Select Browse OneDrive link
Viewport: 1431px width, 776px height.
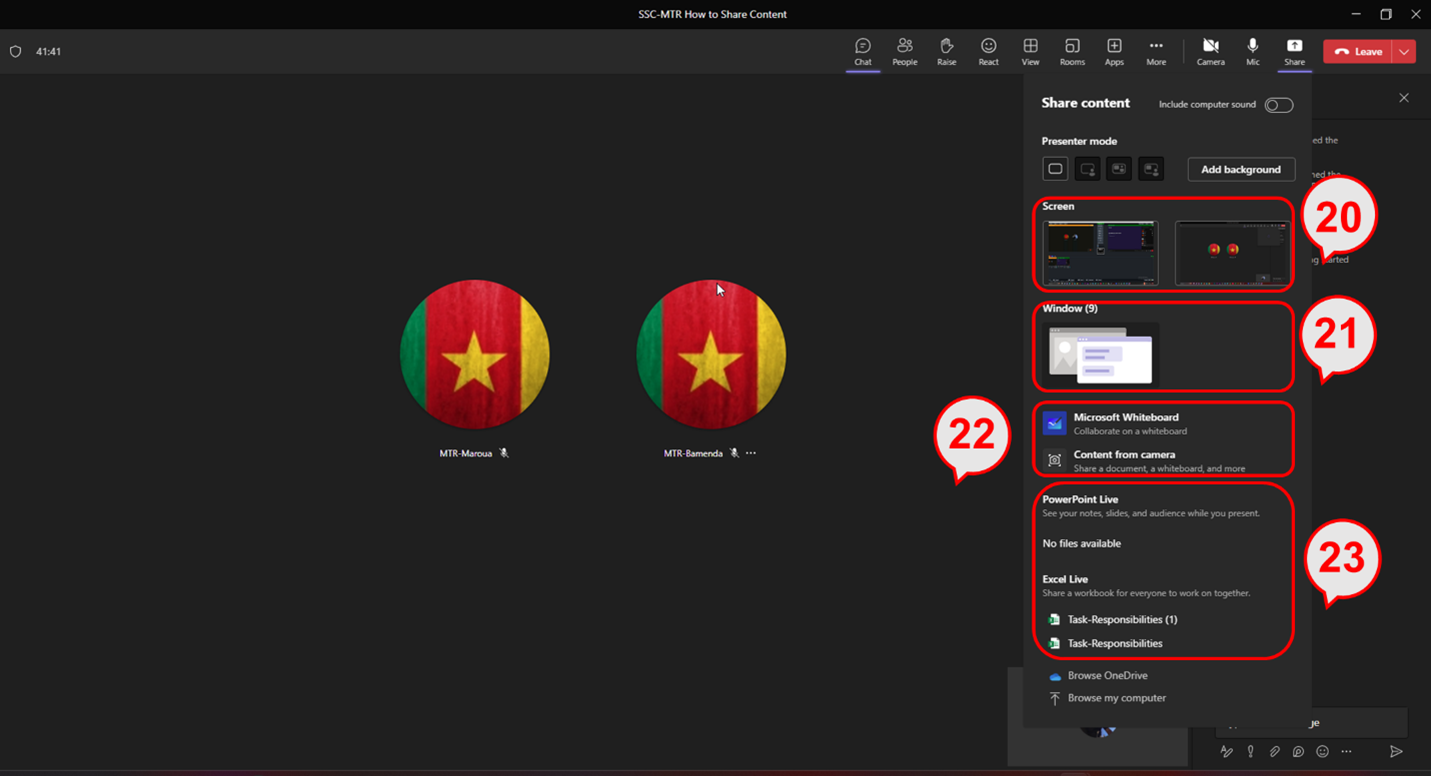click(1107, 676)
